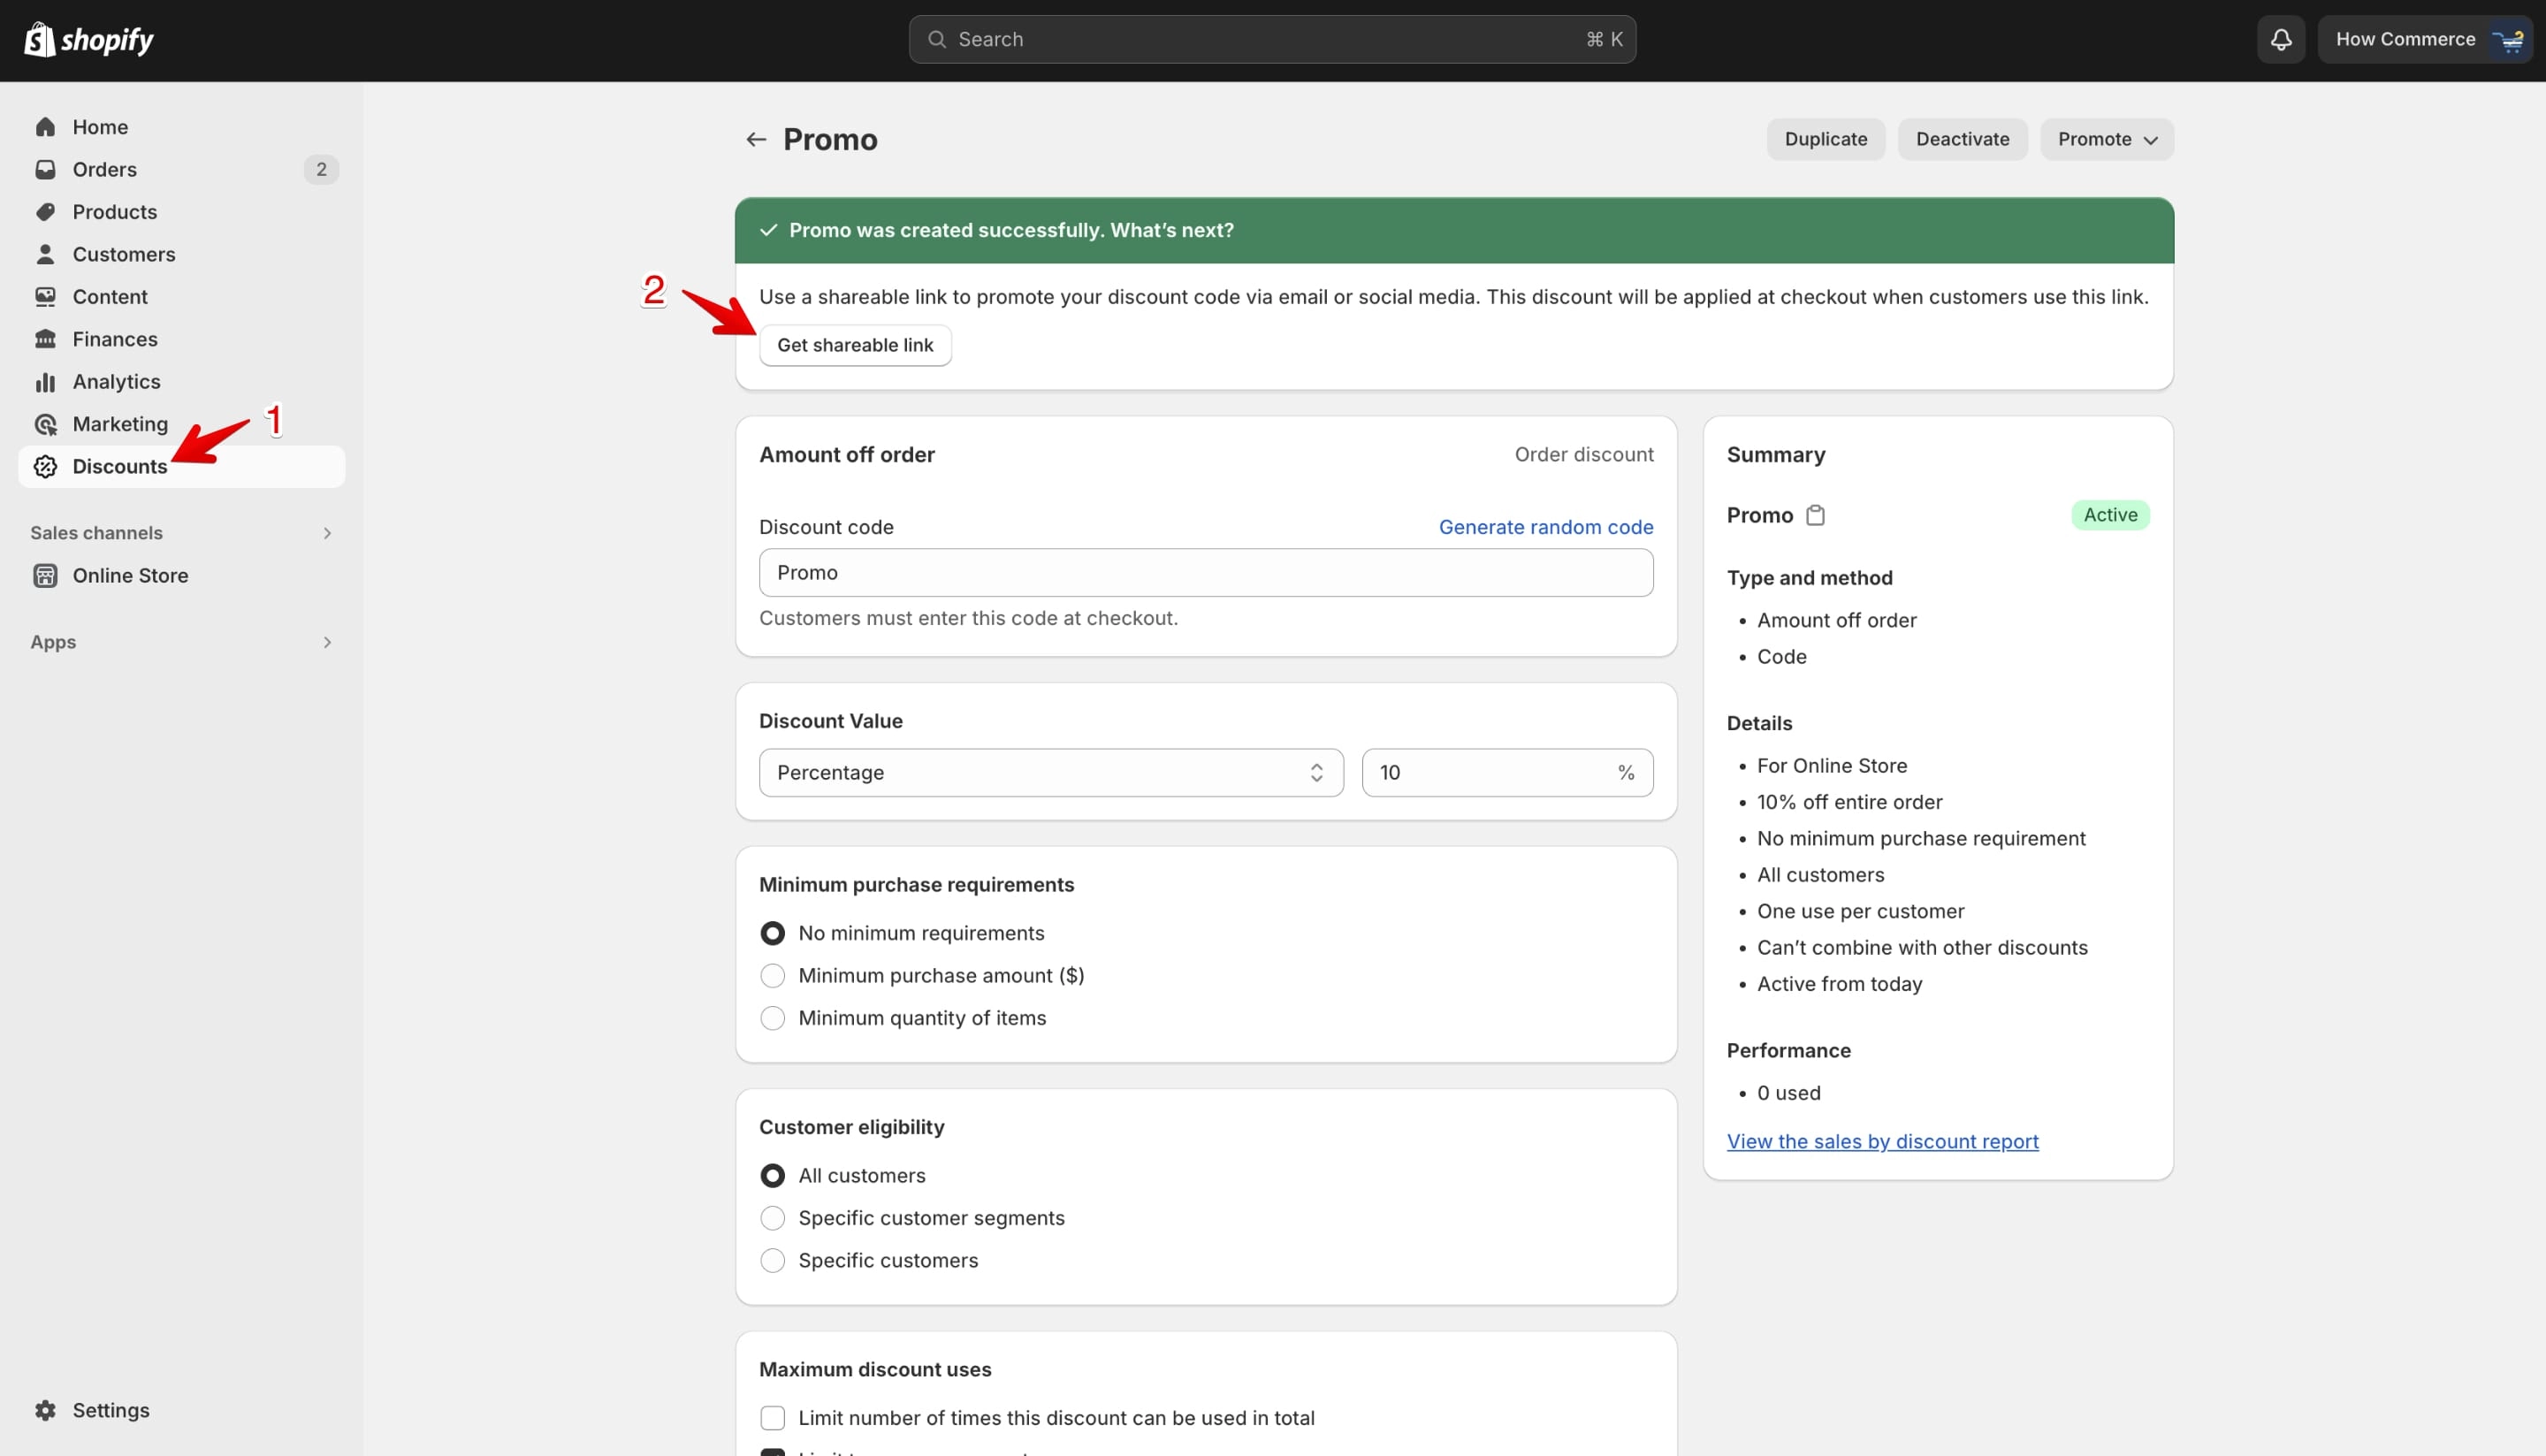Click the 'Order discount' label
The width and height of the screenshot is (2546, 1456).
[1583, 454]
